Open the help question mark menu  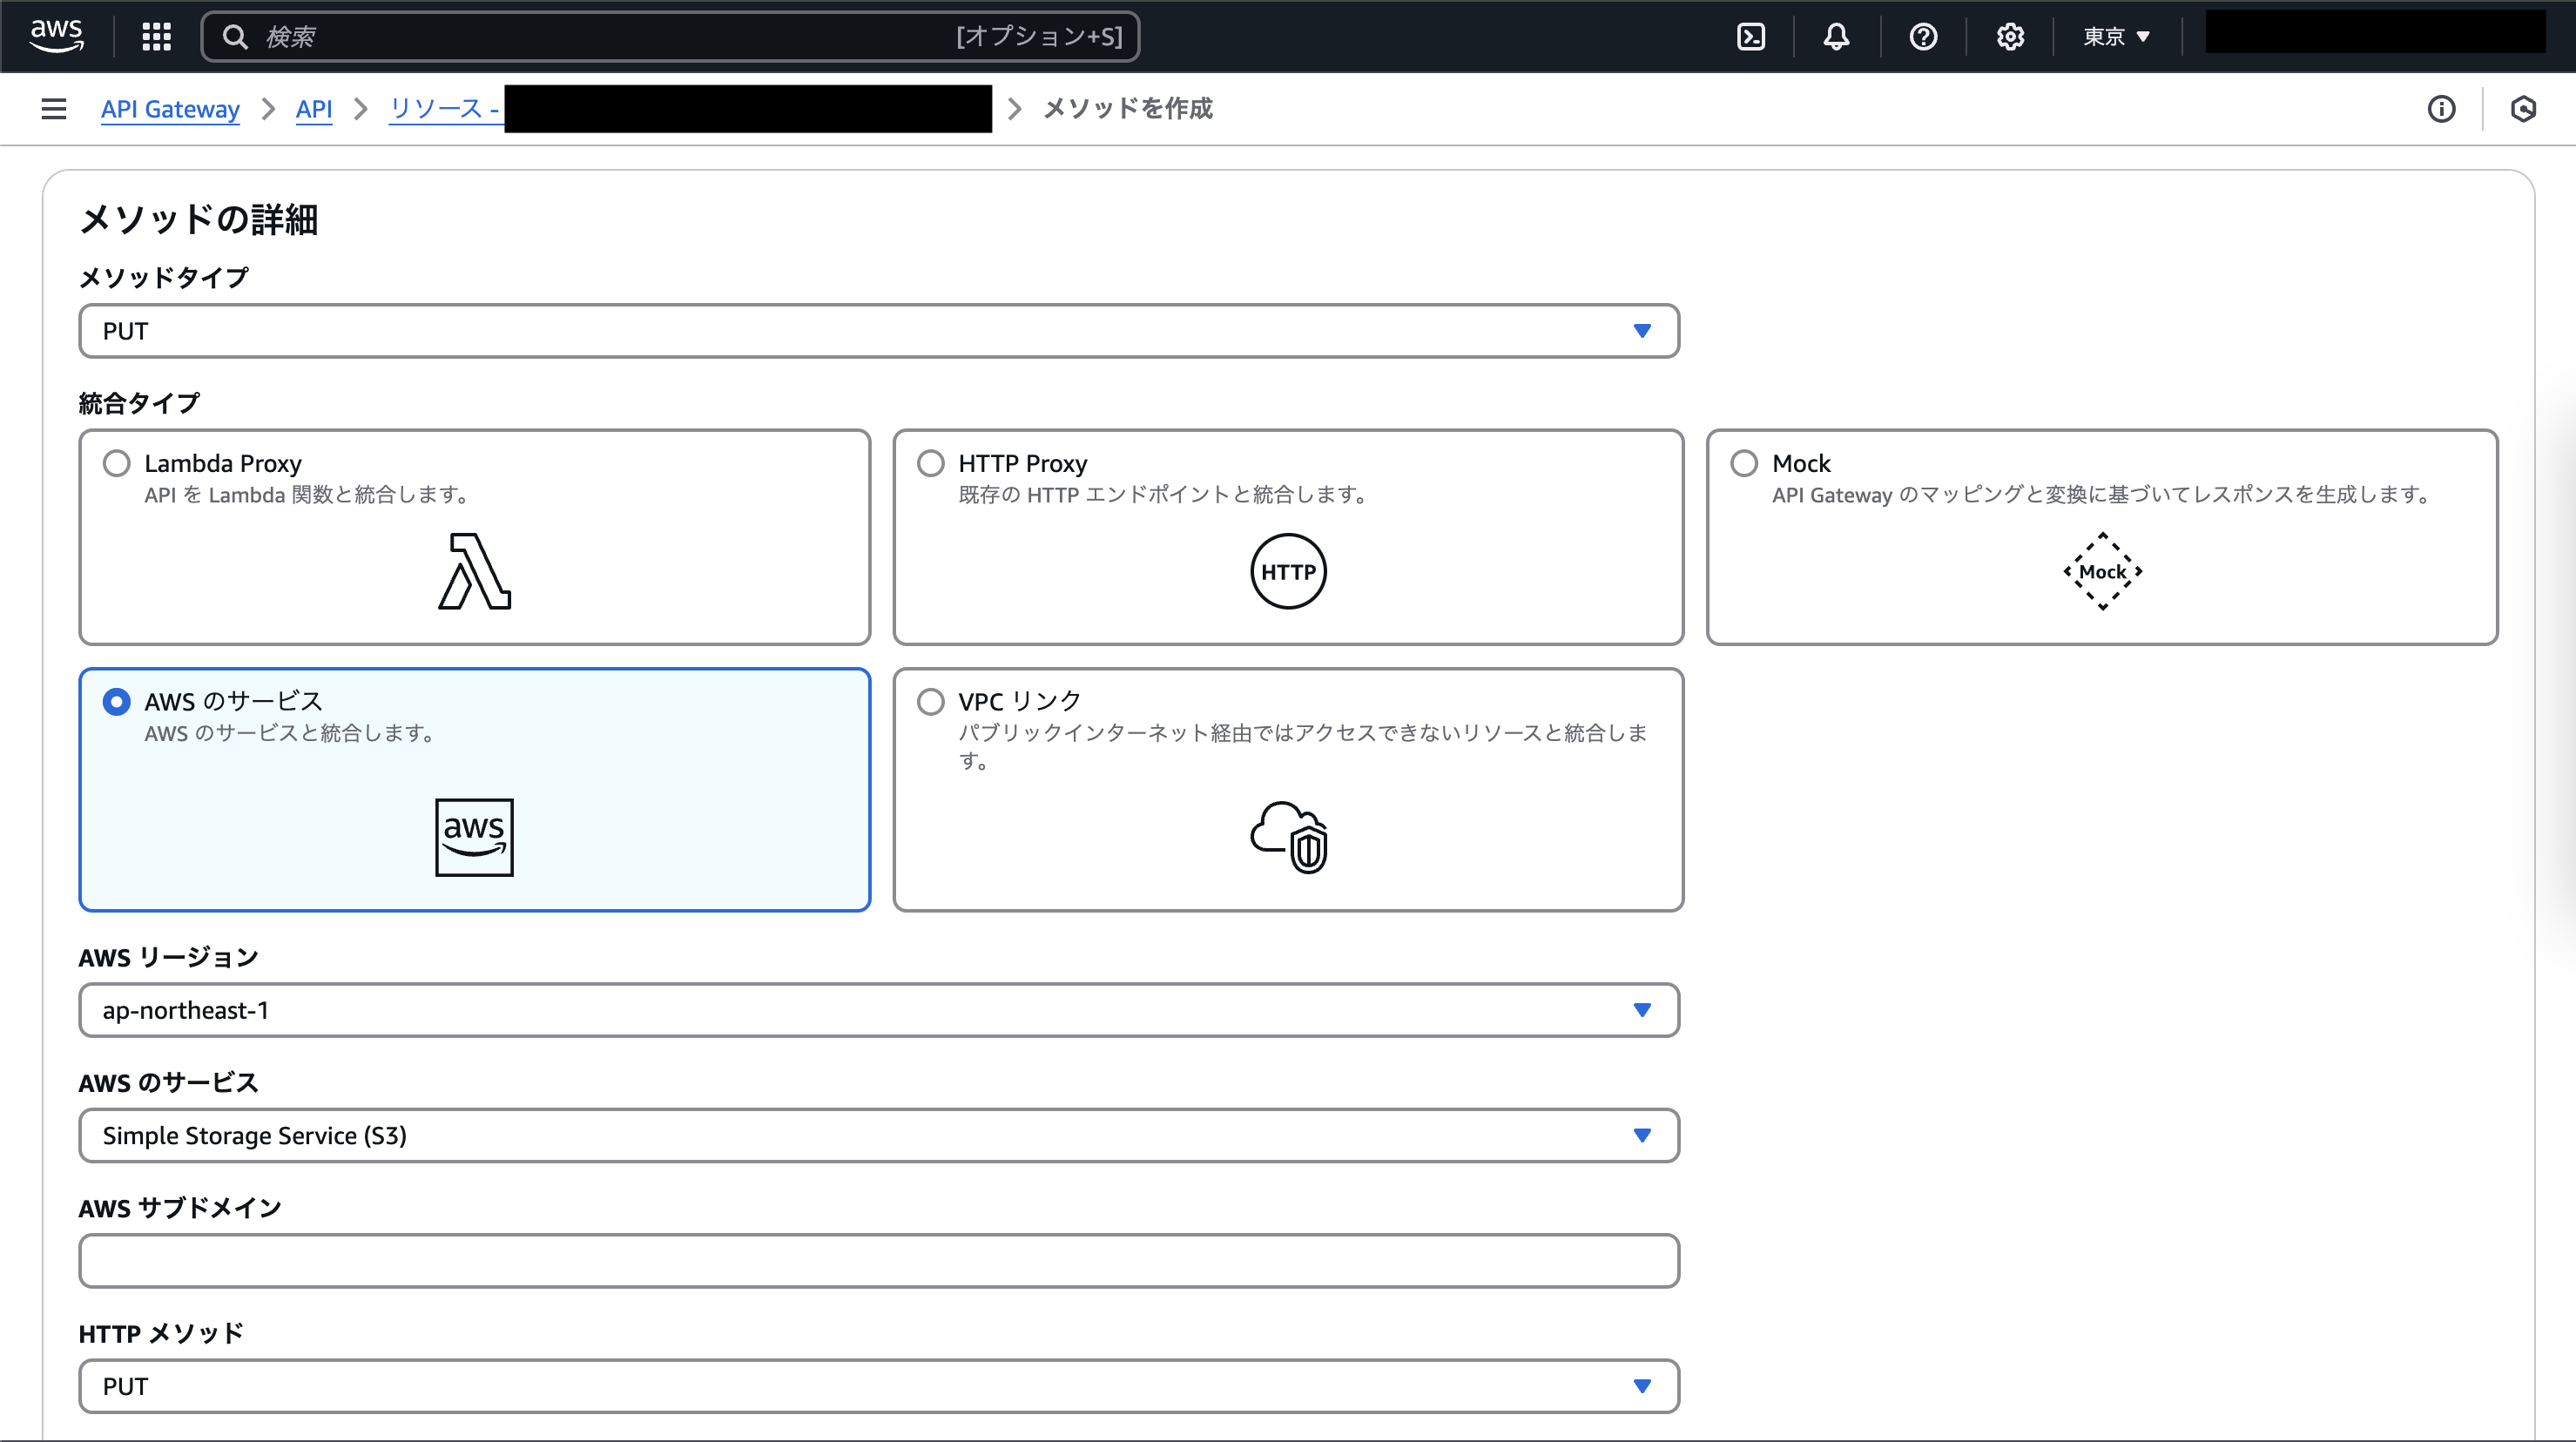pyautogui.click(x=1923, y=37)
